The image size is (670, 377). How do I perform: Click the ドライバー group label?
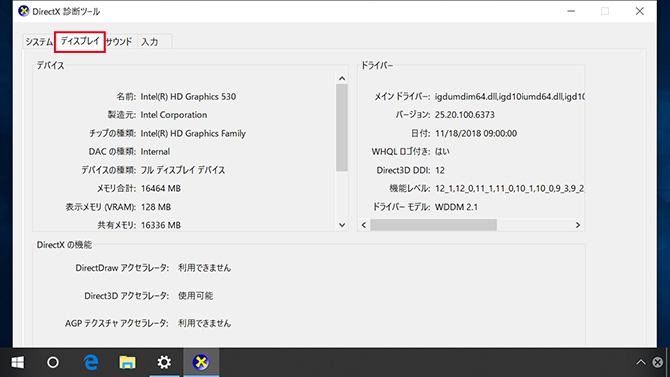[x=376, y=65]
